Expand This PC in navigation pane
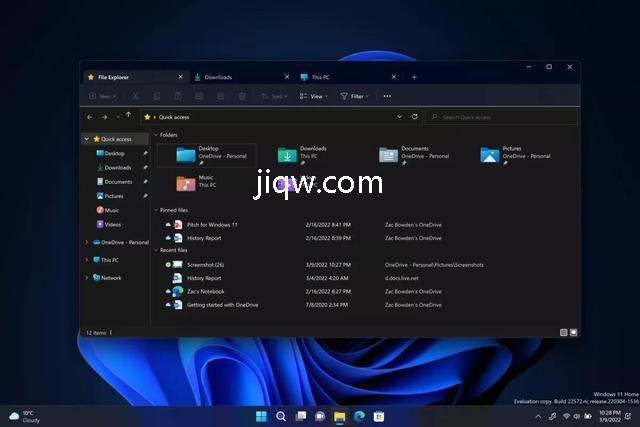640x427 pixels. tap(88, 259)
